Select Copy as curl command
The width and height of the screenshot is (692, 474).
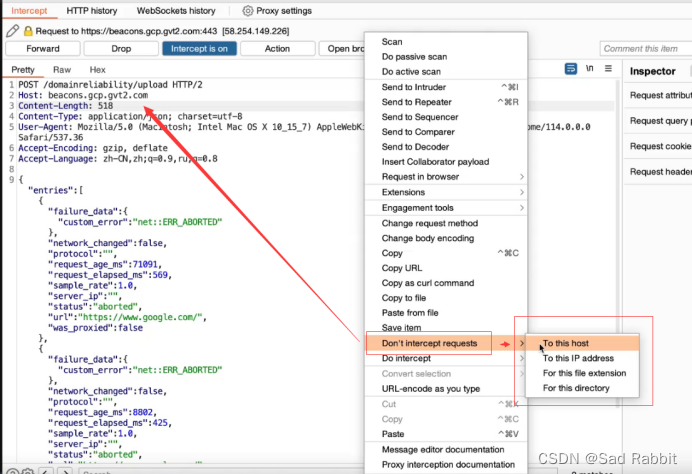pos(446,283)
